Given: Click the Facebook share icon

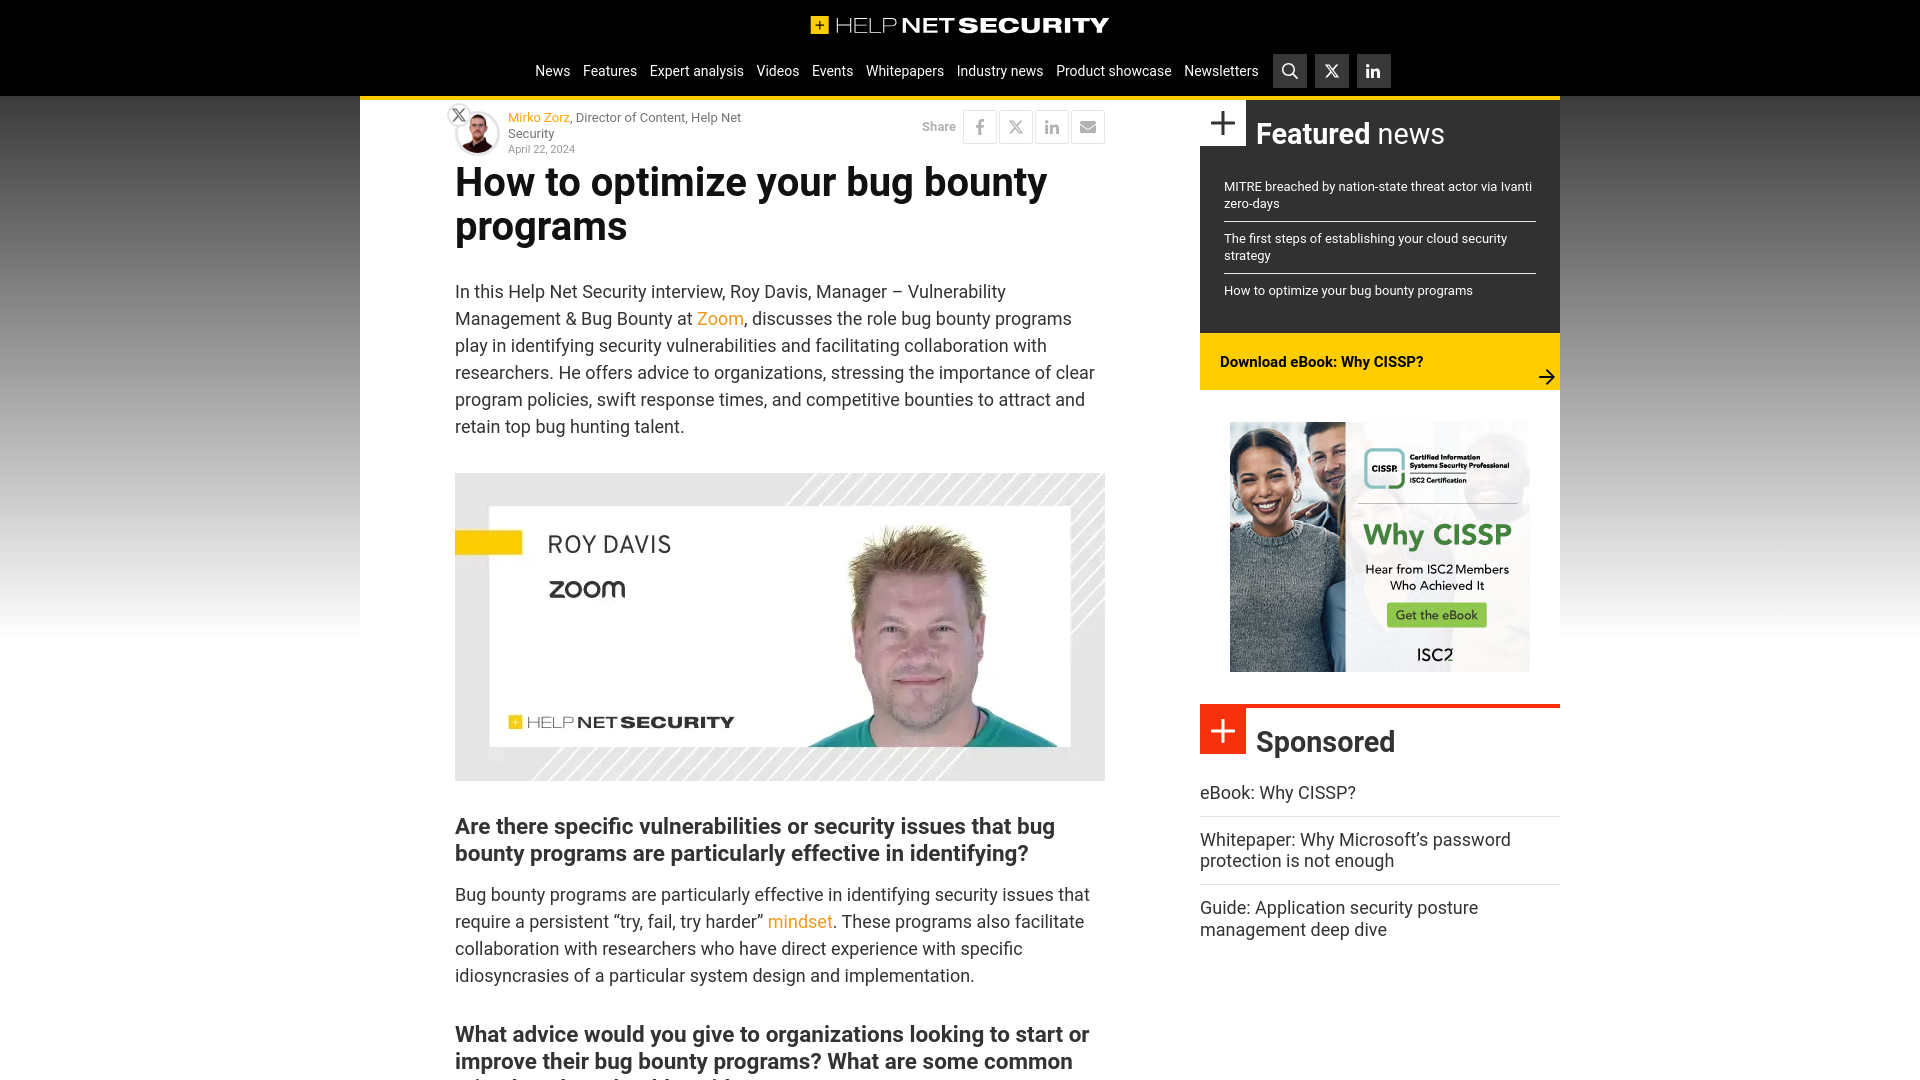Looking at the screenshot, I should (980, 125).
